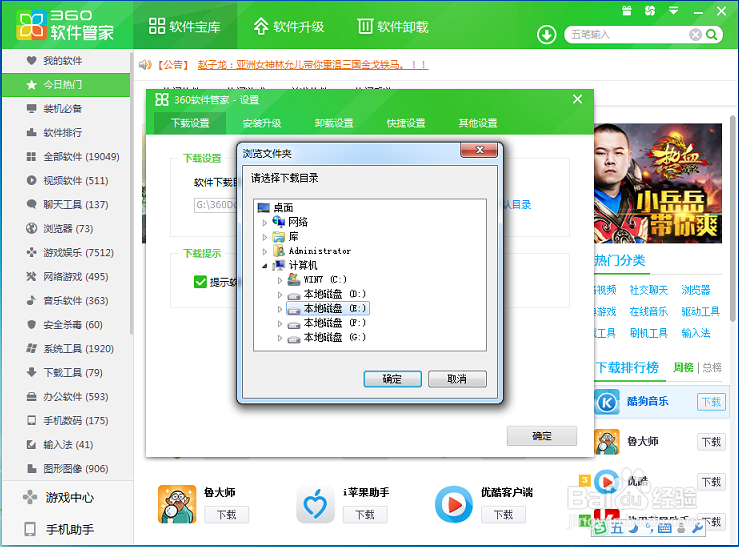Click the 五笔输入 search field

[628, 34]
